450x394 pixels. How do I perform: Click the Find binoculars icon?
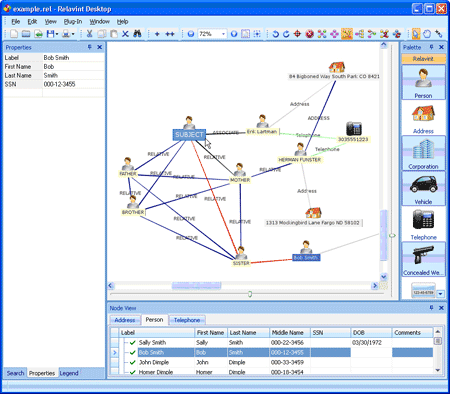point(137,34)
